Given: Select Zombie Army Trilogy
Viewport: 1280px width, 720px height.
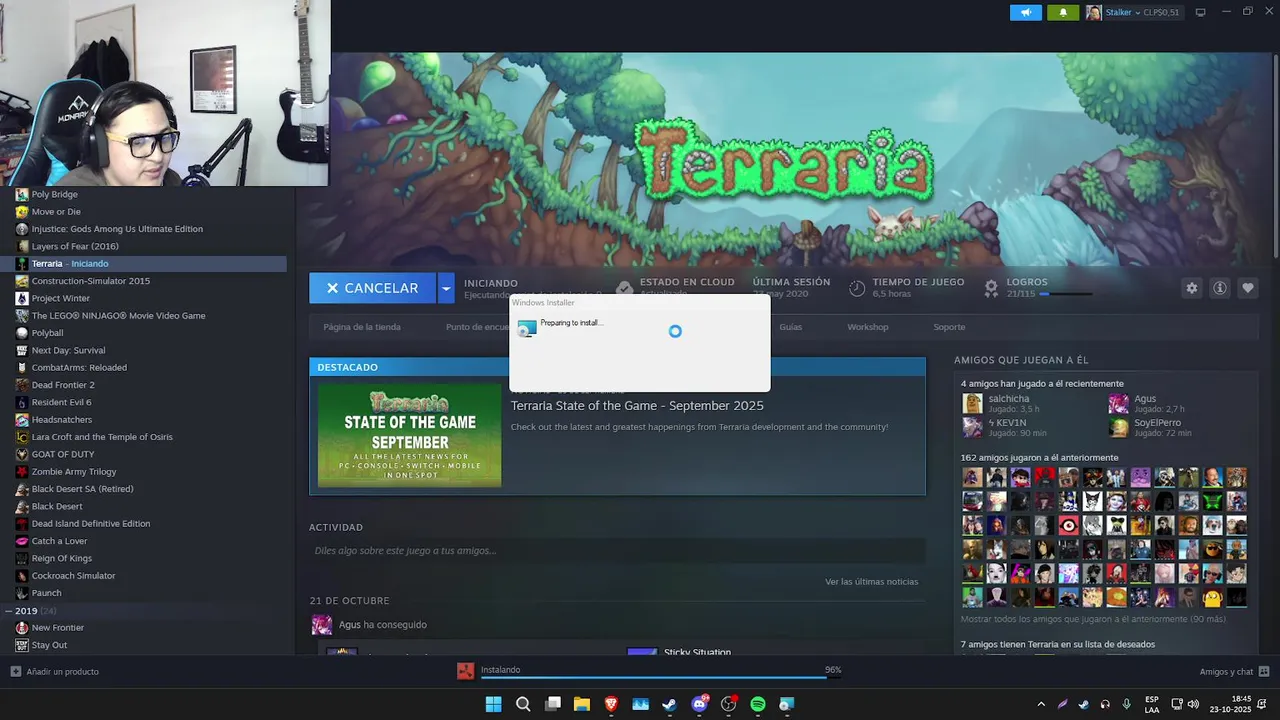Looking at the screenshot, I should click(74, 472).
